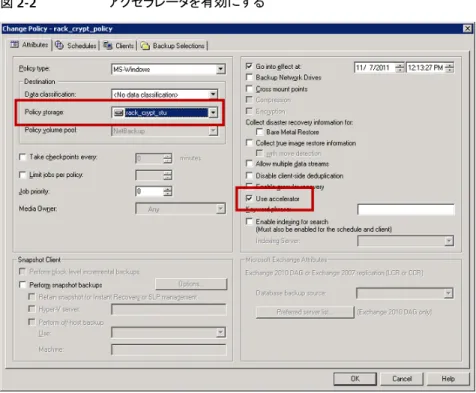Screen dimensions: 476x393
Task: Enable Backup Network Drives checkbox
Action: click(249, 77)
